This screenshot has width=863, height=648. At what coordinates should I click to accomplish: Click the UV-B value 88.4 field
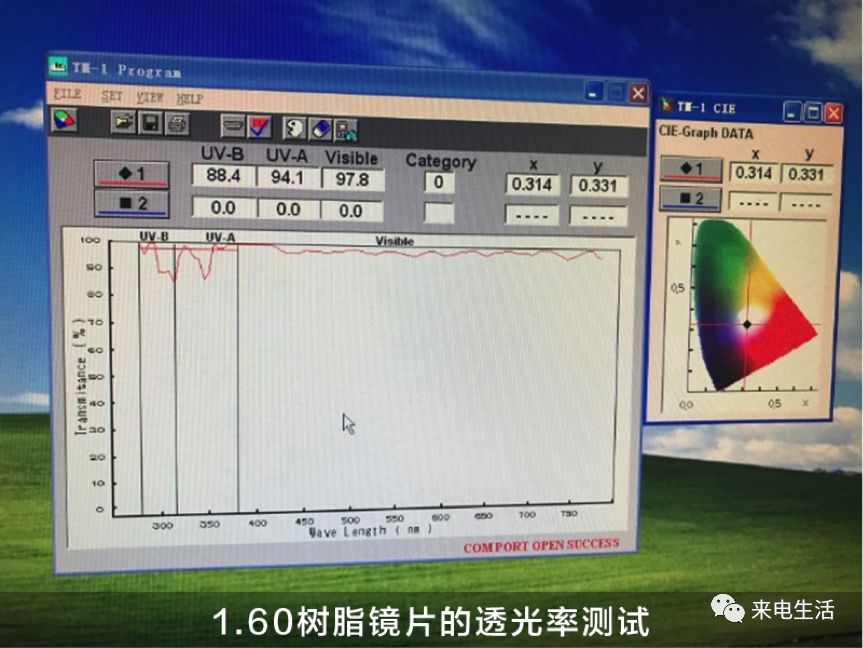pos(223,176)
